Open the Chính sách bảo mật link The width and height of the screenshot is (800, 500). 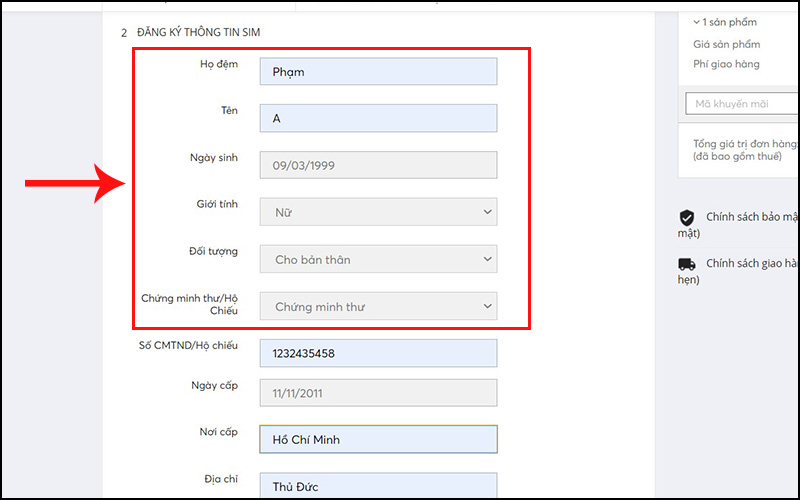pyautogui.click(x=751, y=217)
